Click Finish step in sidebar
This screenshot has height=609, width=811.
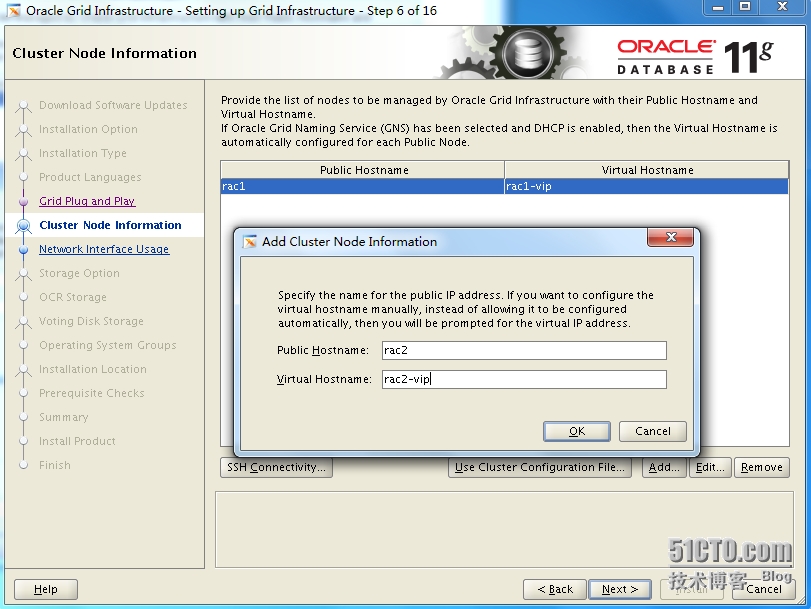pos(55,465)
